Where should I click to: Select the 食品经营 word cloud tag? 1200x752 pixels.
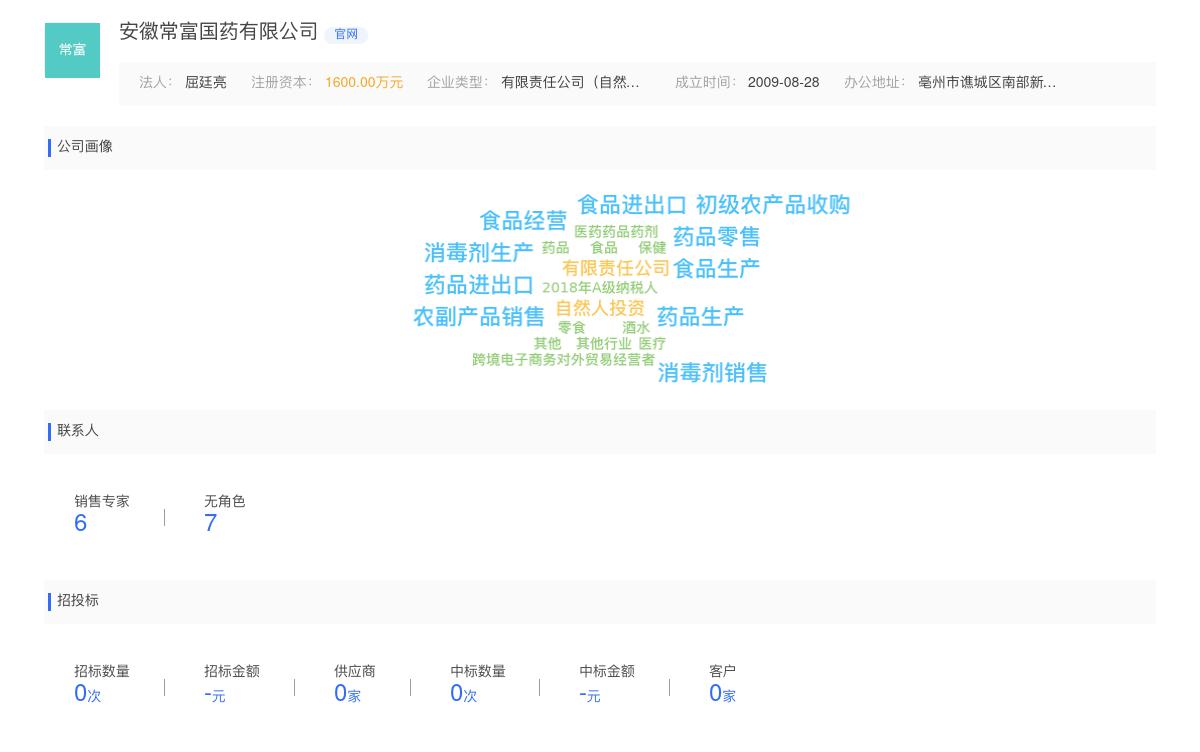(x=523, y=220)
